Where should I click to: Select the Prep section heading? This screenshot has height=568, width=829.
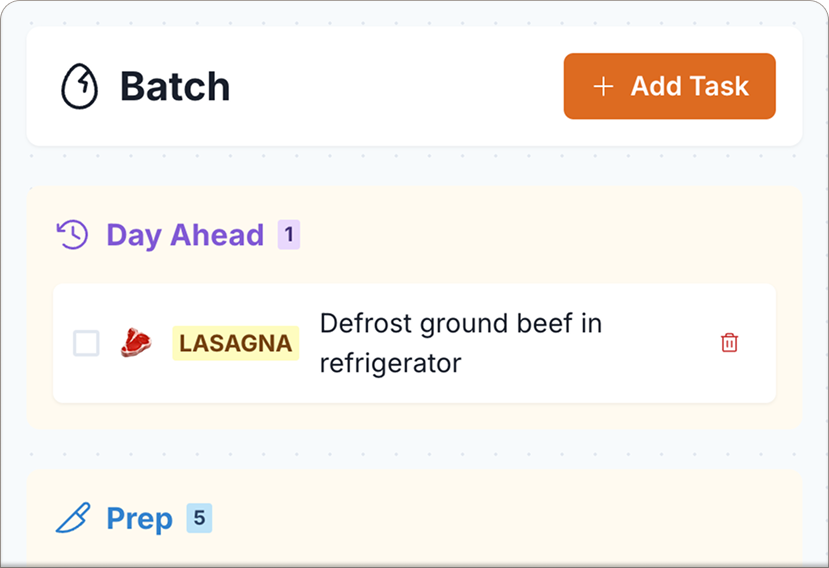[x=139, y=518]
